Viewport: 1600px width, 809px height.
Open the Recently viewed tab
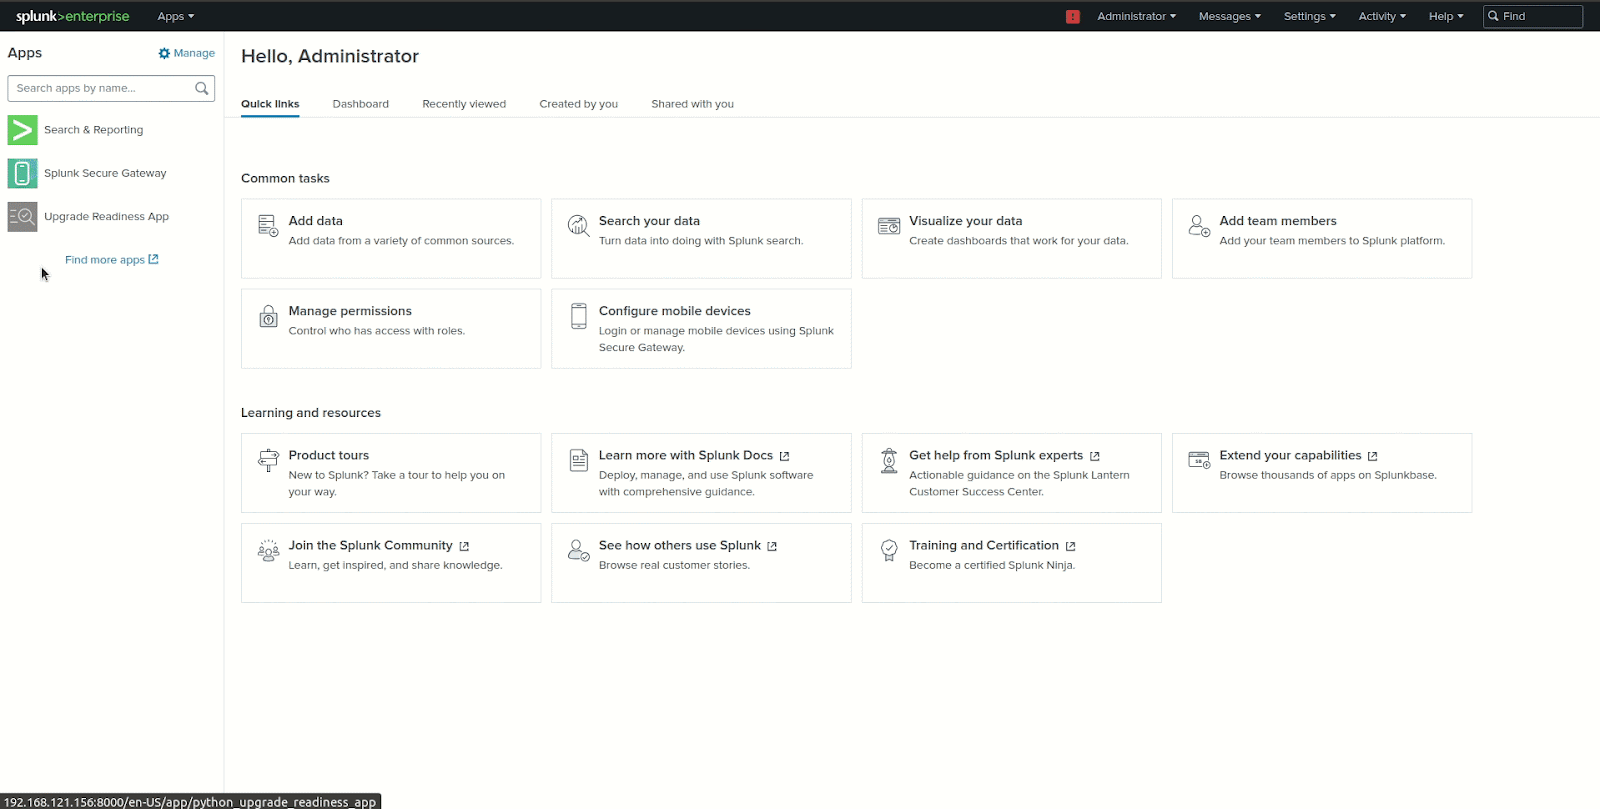coord(464,104)
